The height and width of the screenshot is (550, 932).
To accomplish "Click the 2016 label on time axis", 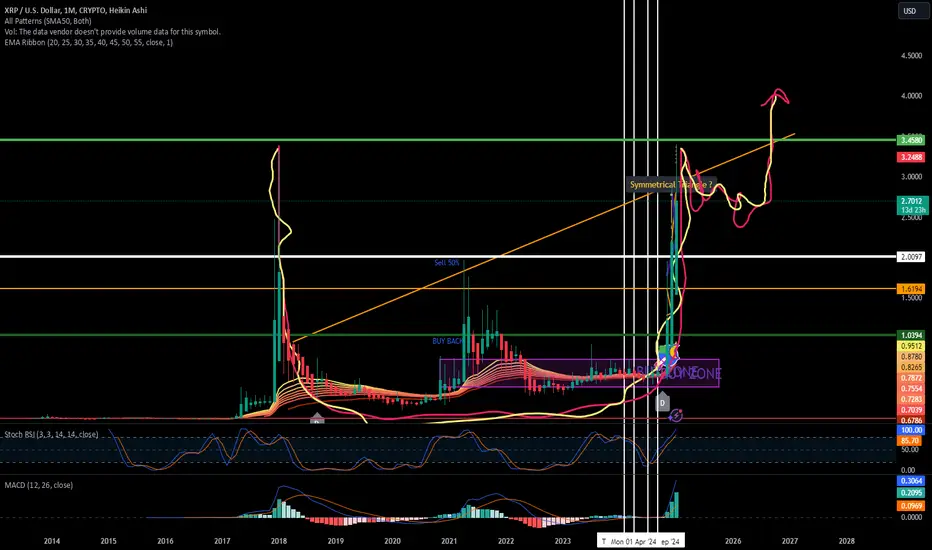I will [165, 541].
